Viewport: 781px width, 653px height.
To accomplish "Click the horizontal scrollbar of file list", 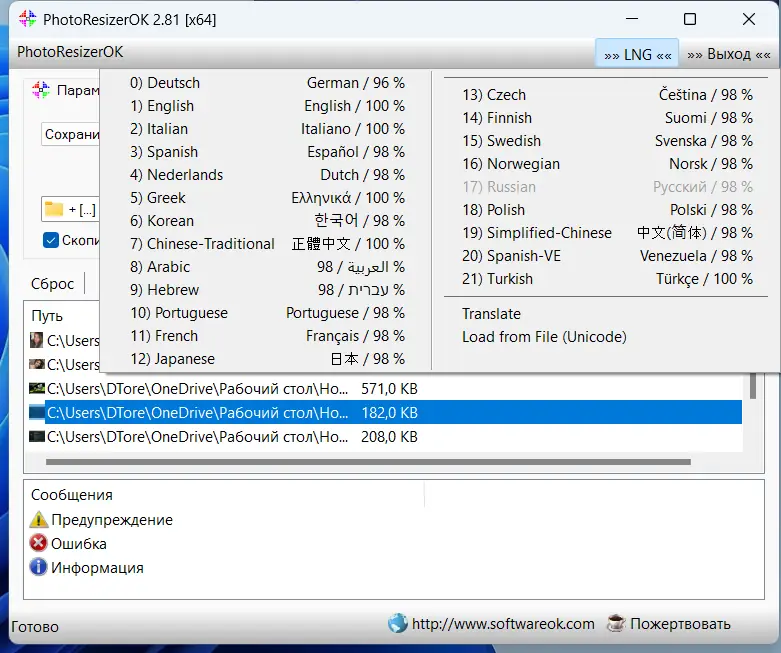I will click(x=368, y=462).
